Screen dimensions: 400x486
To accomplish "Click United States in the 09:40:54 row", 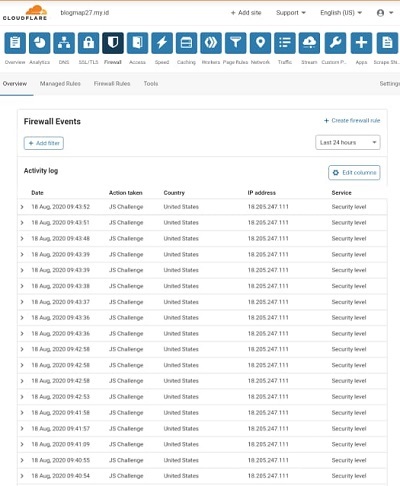I will coord(181,476).
